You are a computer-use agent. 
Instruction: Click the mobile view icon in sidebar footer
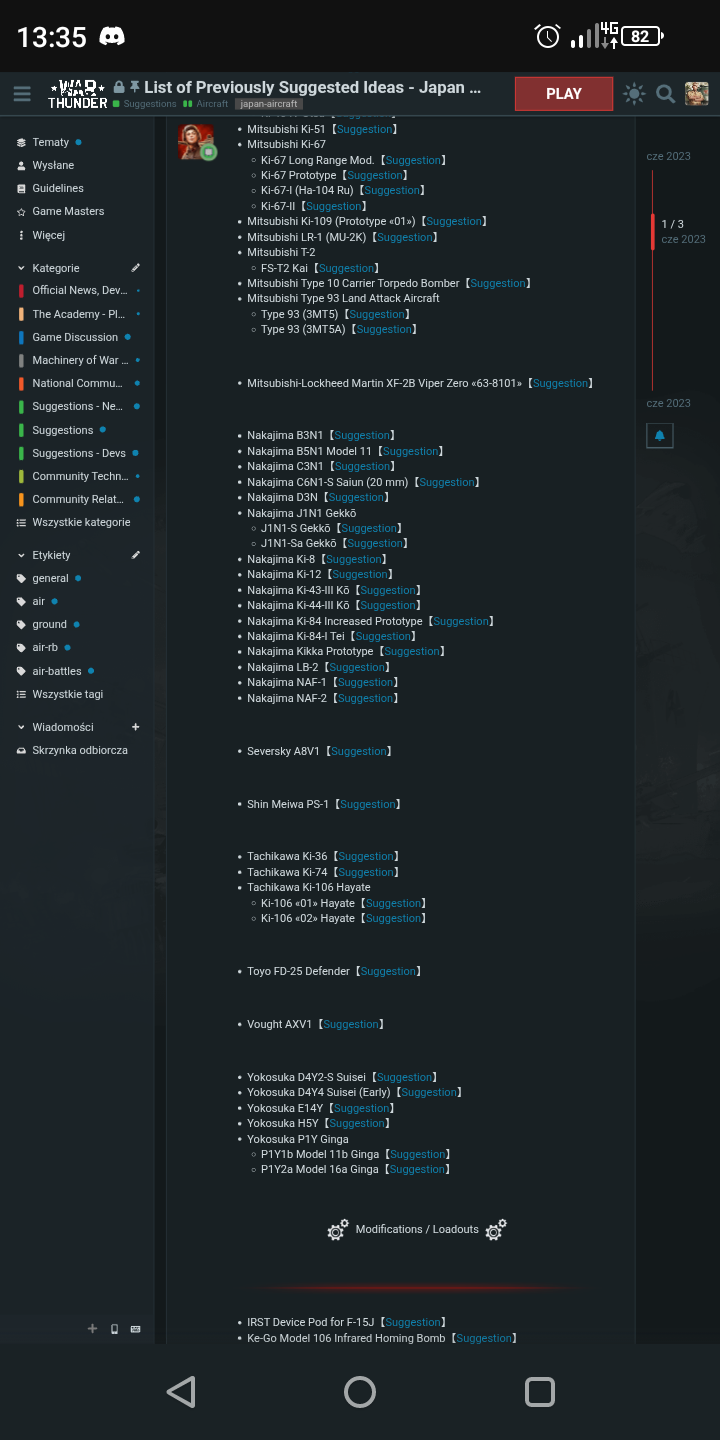[114, 1329]
